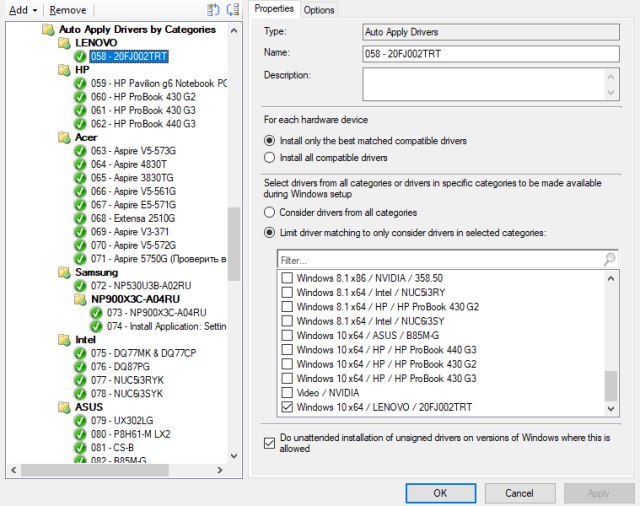Click green check icon of 072 - NP530U3B-A02RU
Viewport: 640px width, 506px height.
(x=80, y=286)
